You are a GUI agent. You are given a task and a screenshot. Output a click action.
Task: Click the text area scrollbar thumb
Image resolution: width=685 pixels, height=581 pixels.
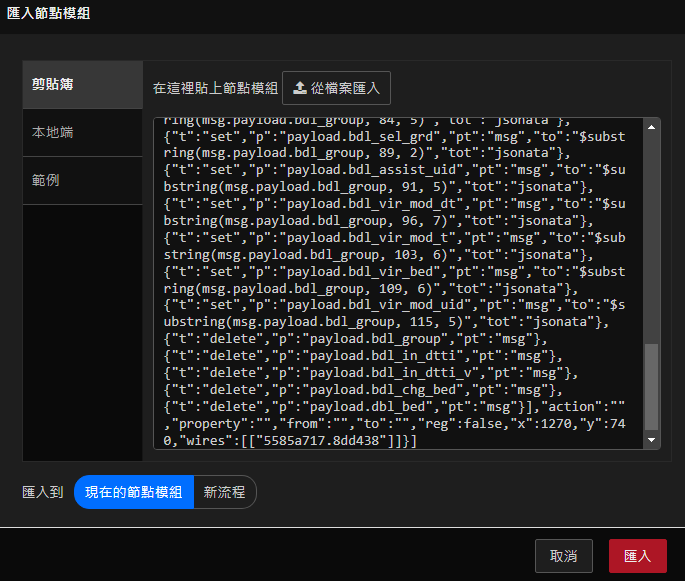coord(652,386)
